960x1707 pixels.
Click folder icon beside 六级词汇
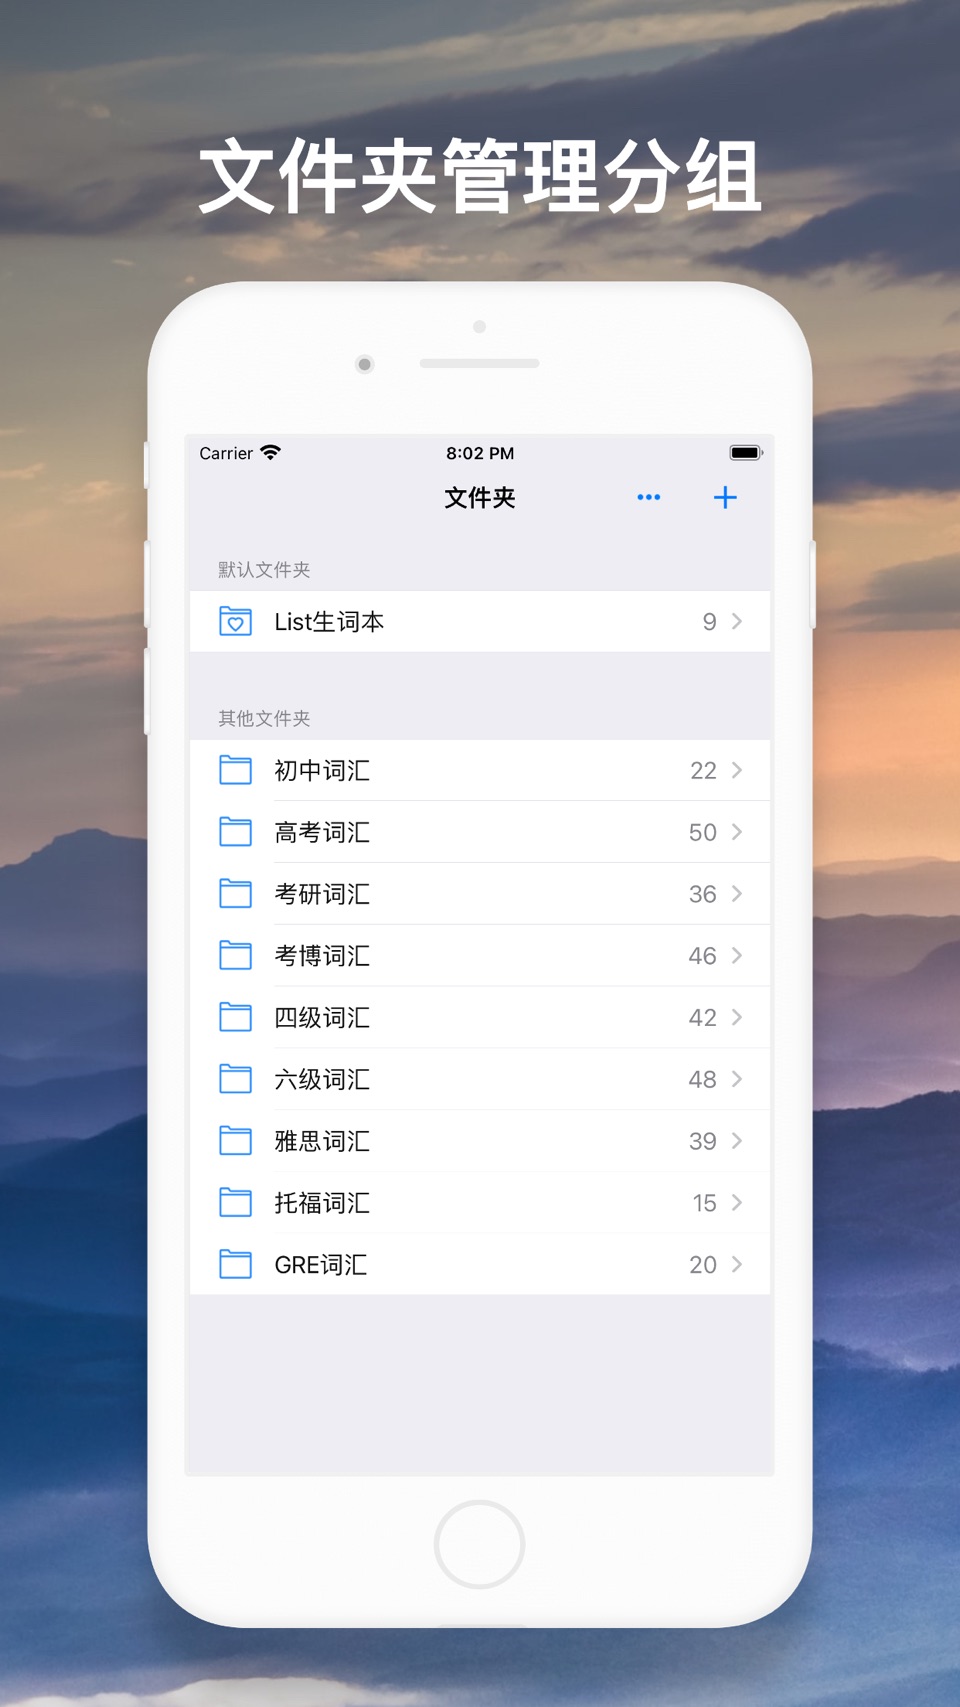235,1079
